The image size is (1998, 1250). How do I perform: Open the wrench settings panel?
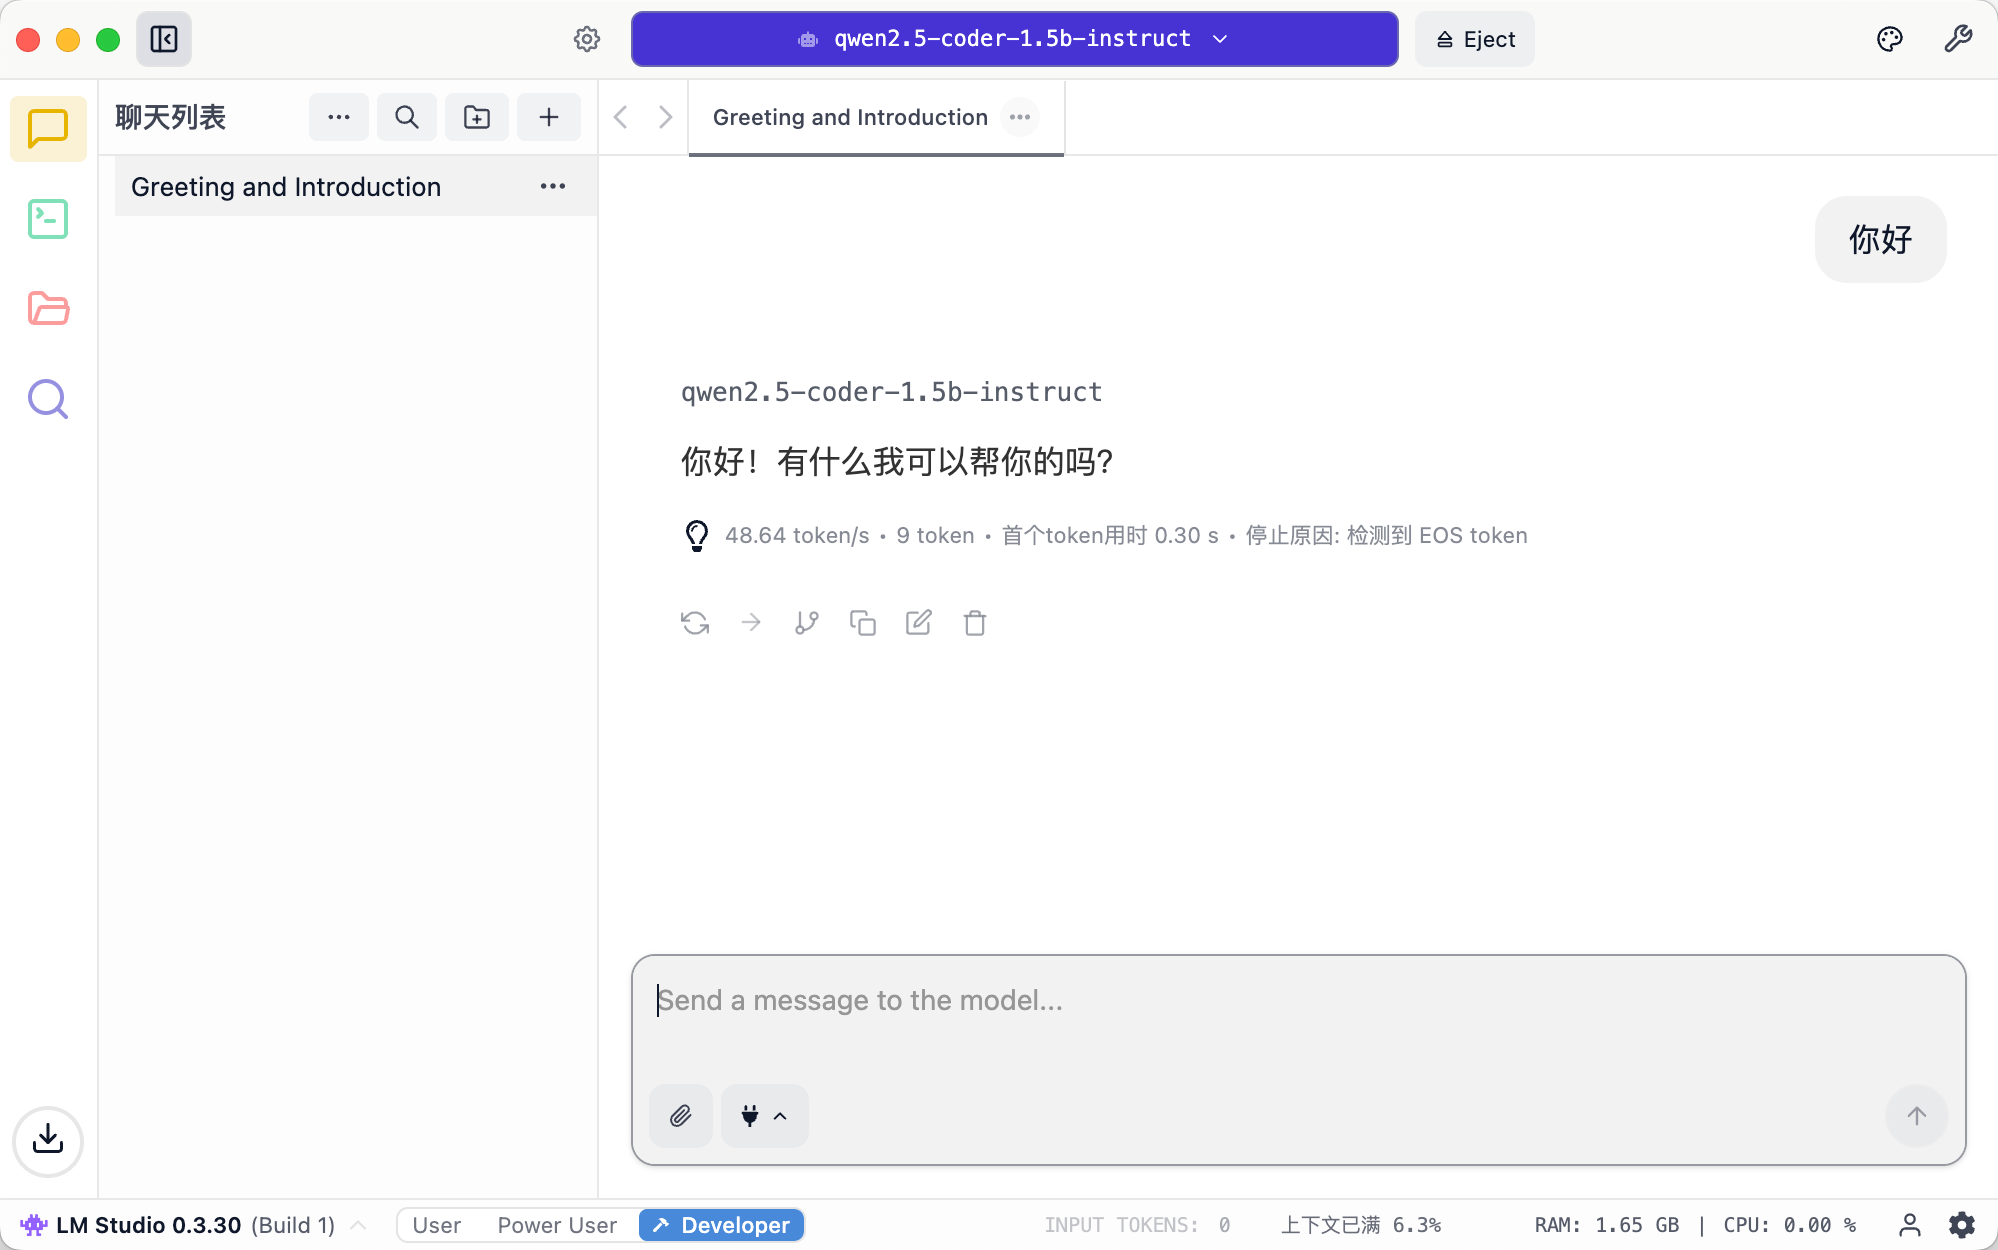pos(1958,39)
